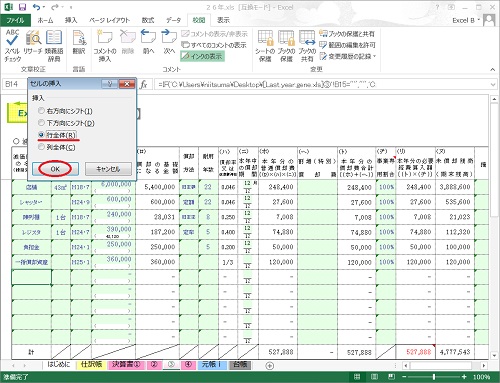Collapse the ribbon with the chevron arrow

coord(492,69)
